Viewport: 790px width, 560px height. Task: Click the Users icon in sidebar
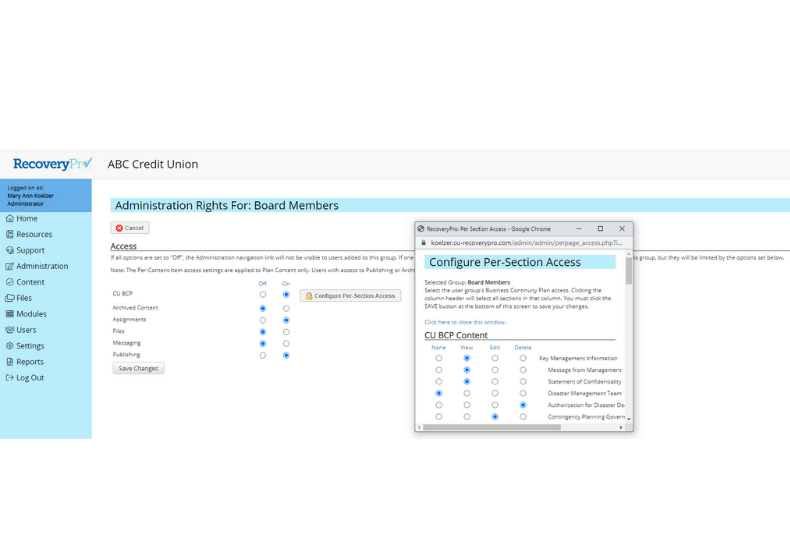click(x=10, y=330)
